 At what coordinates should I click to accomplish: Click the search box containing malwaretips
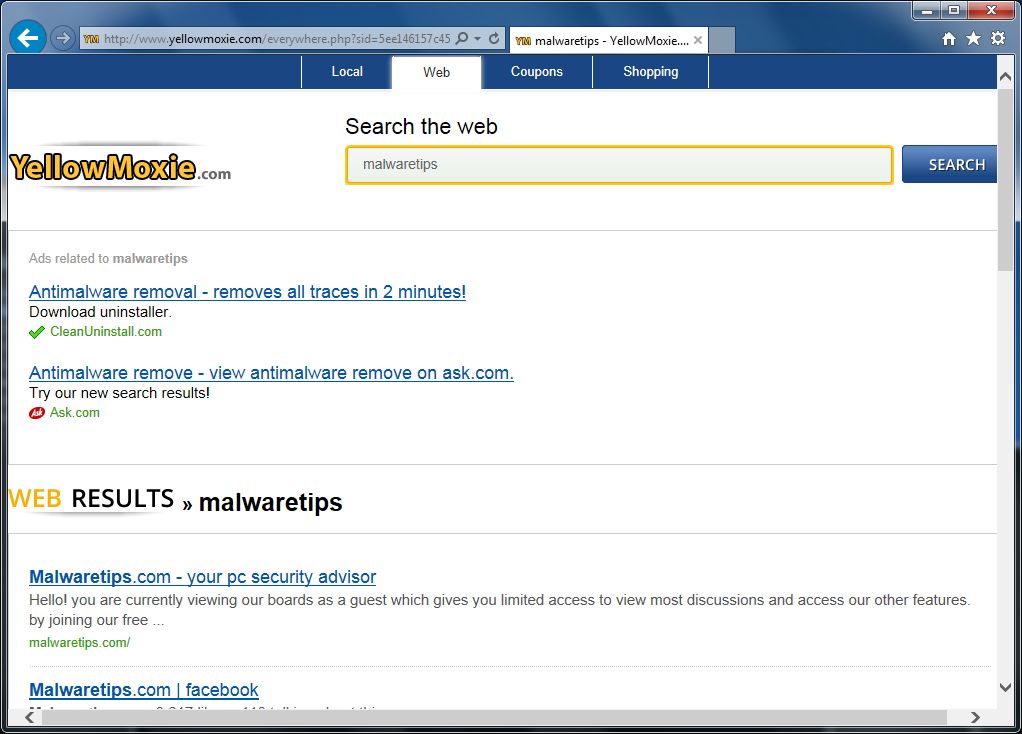pyautogui.click(x=619, y=165)
